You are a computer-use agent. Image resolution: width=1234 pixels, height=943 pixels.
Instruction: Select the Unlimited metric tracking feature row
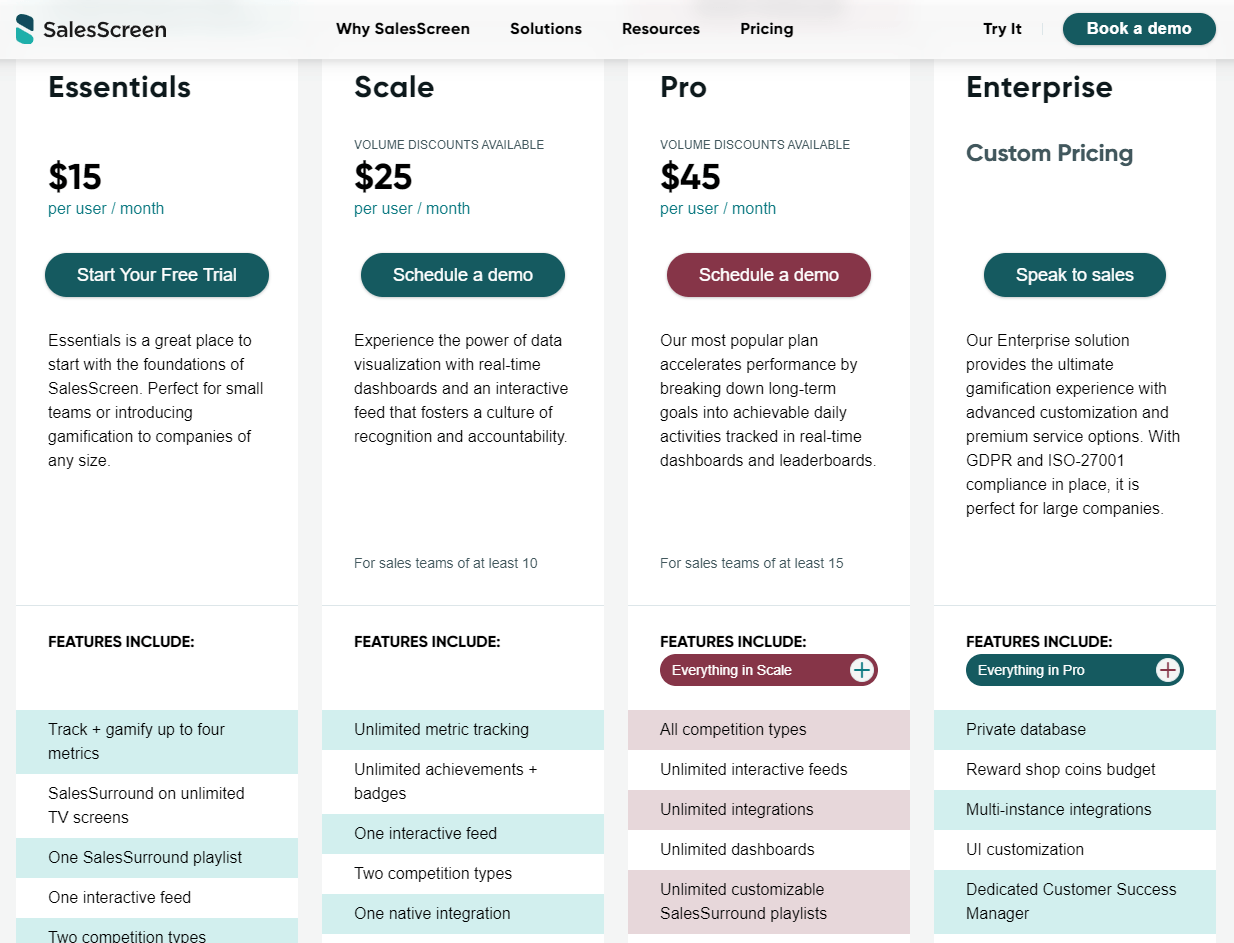pyautogui.click(x=463, y=730)
